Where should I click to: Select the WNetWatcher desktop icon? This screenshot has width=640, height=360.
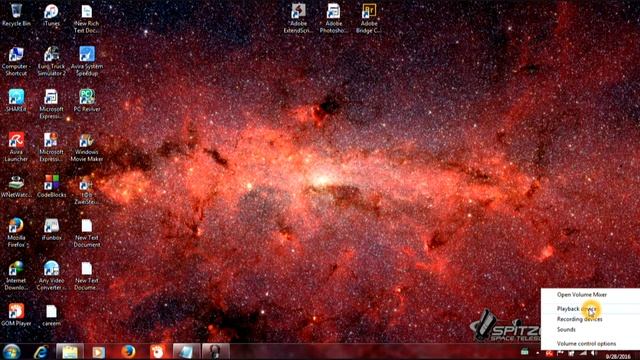(x=16, y=187)
